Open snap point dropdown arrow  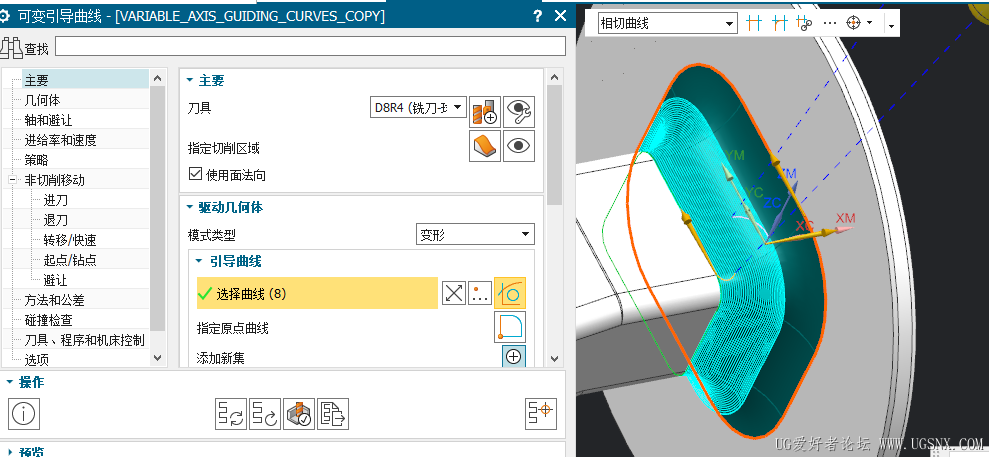coord(869,23)
